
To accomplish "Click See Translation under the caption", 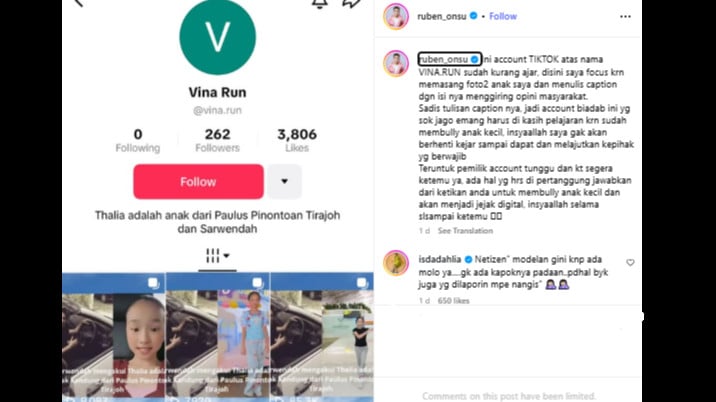I will pos(465,231).
